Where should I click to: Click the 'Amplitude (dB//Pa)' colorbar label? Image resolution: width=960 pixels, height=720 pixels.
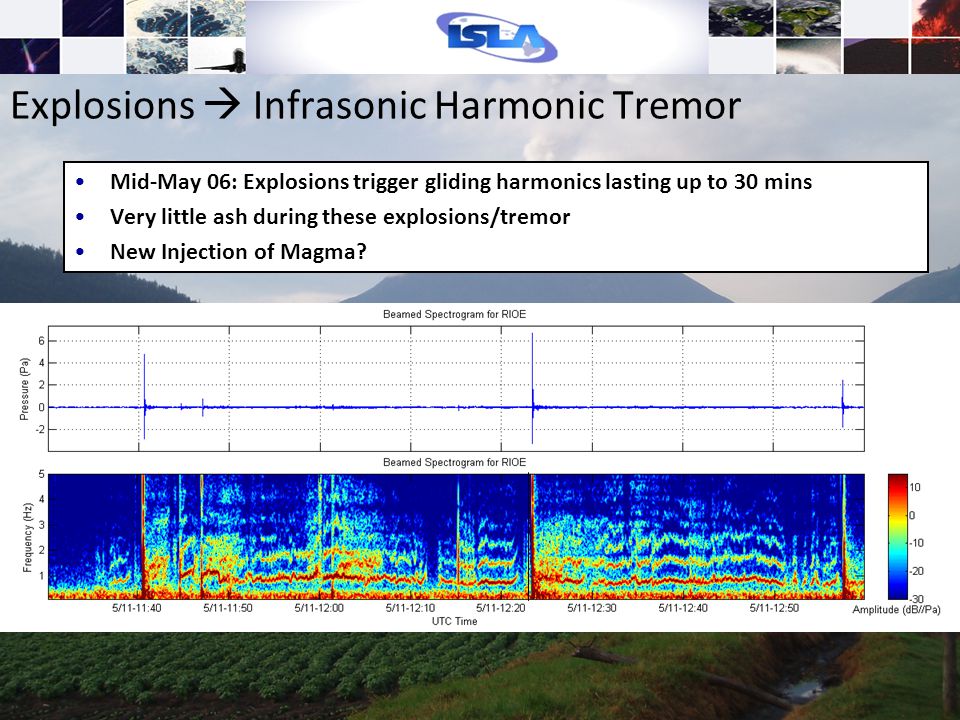[x=896, y=609]
